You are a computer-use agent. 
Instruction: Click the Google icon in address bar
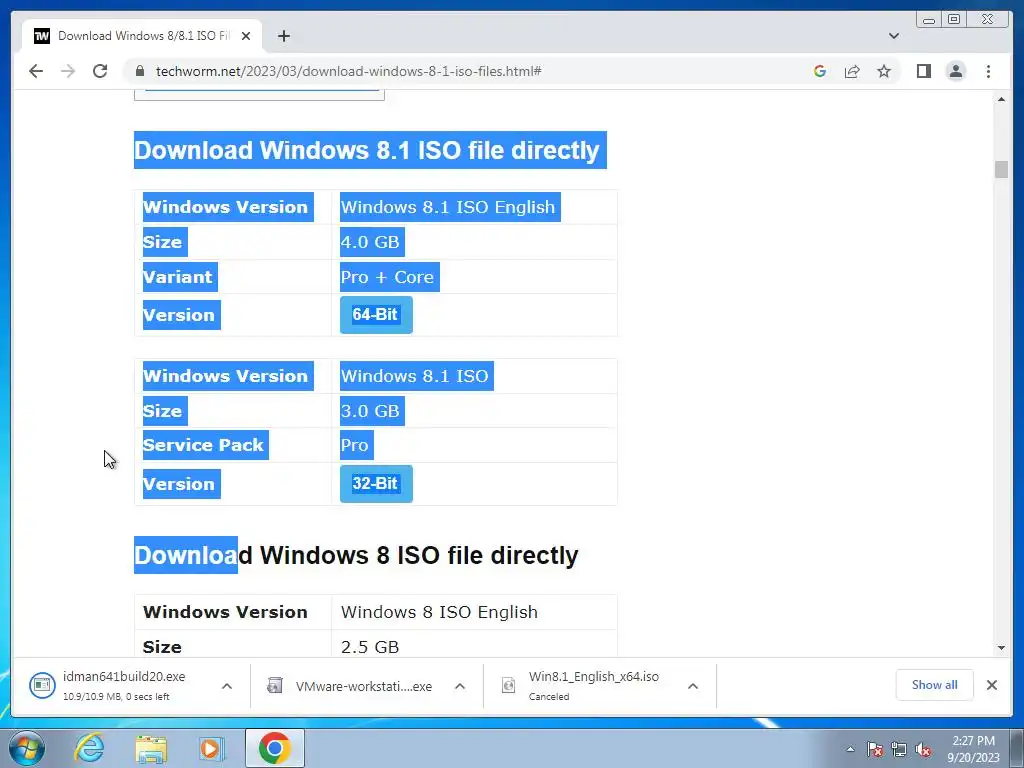click(x=820, y=71)
